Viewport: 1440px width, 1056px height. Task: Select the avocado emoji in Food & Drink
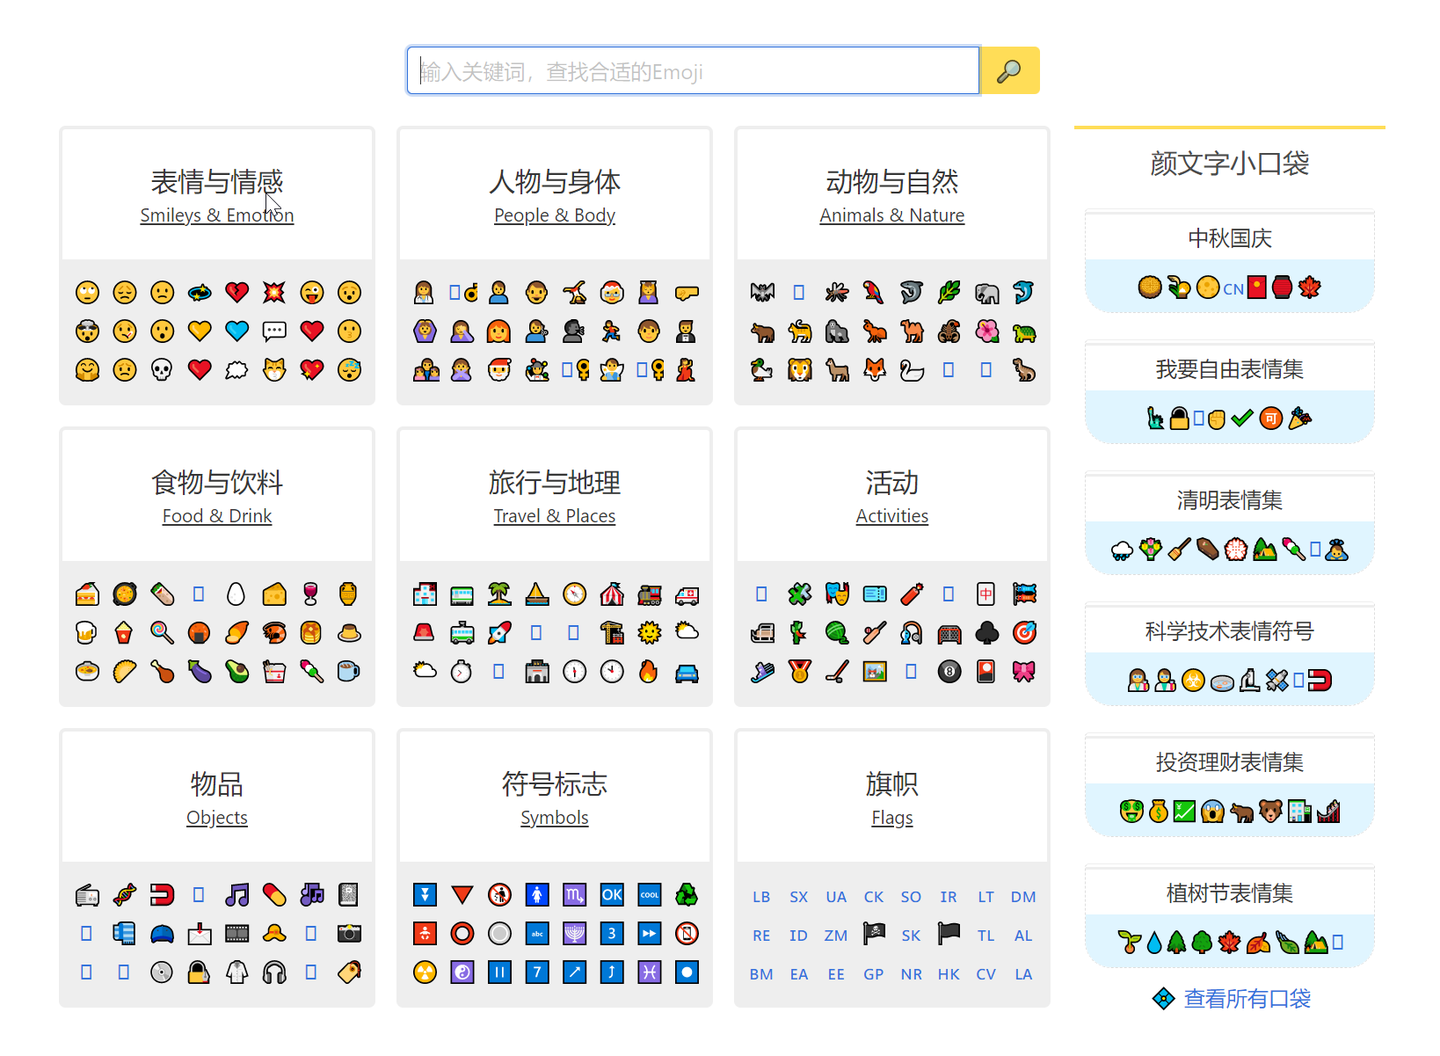[x=237, y=671]
